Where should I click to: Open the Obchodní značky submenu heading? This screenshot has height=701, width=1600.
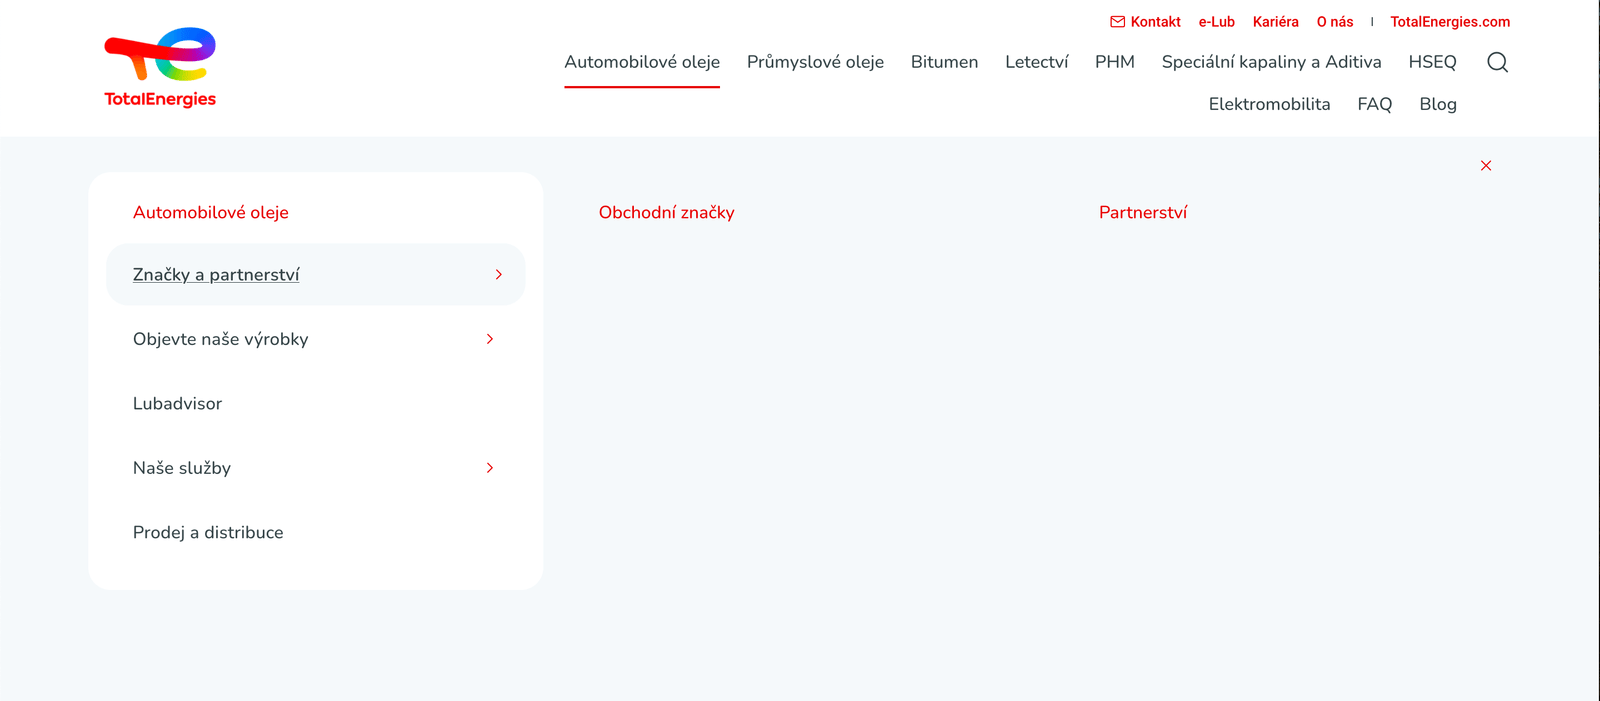(666, 212)
